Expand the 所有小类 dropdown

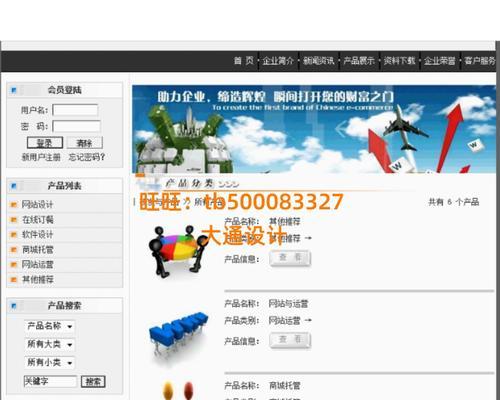tap(50, 362)
